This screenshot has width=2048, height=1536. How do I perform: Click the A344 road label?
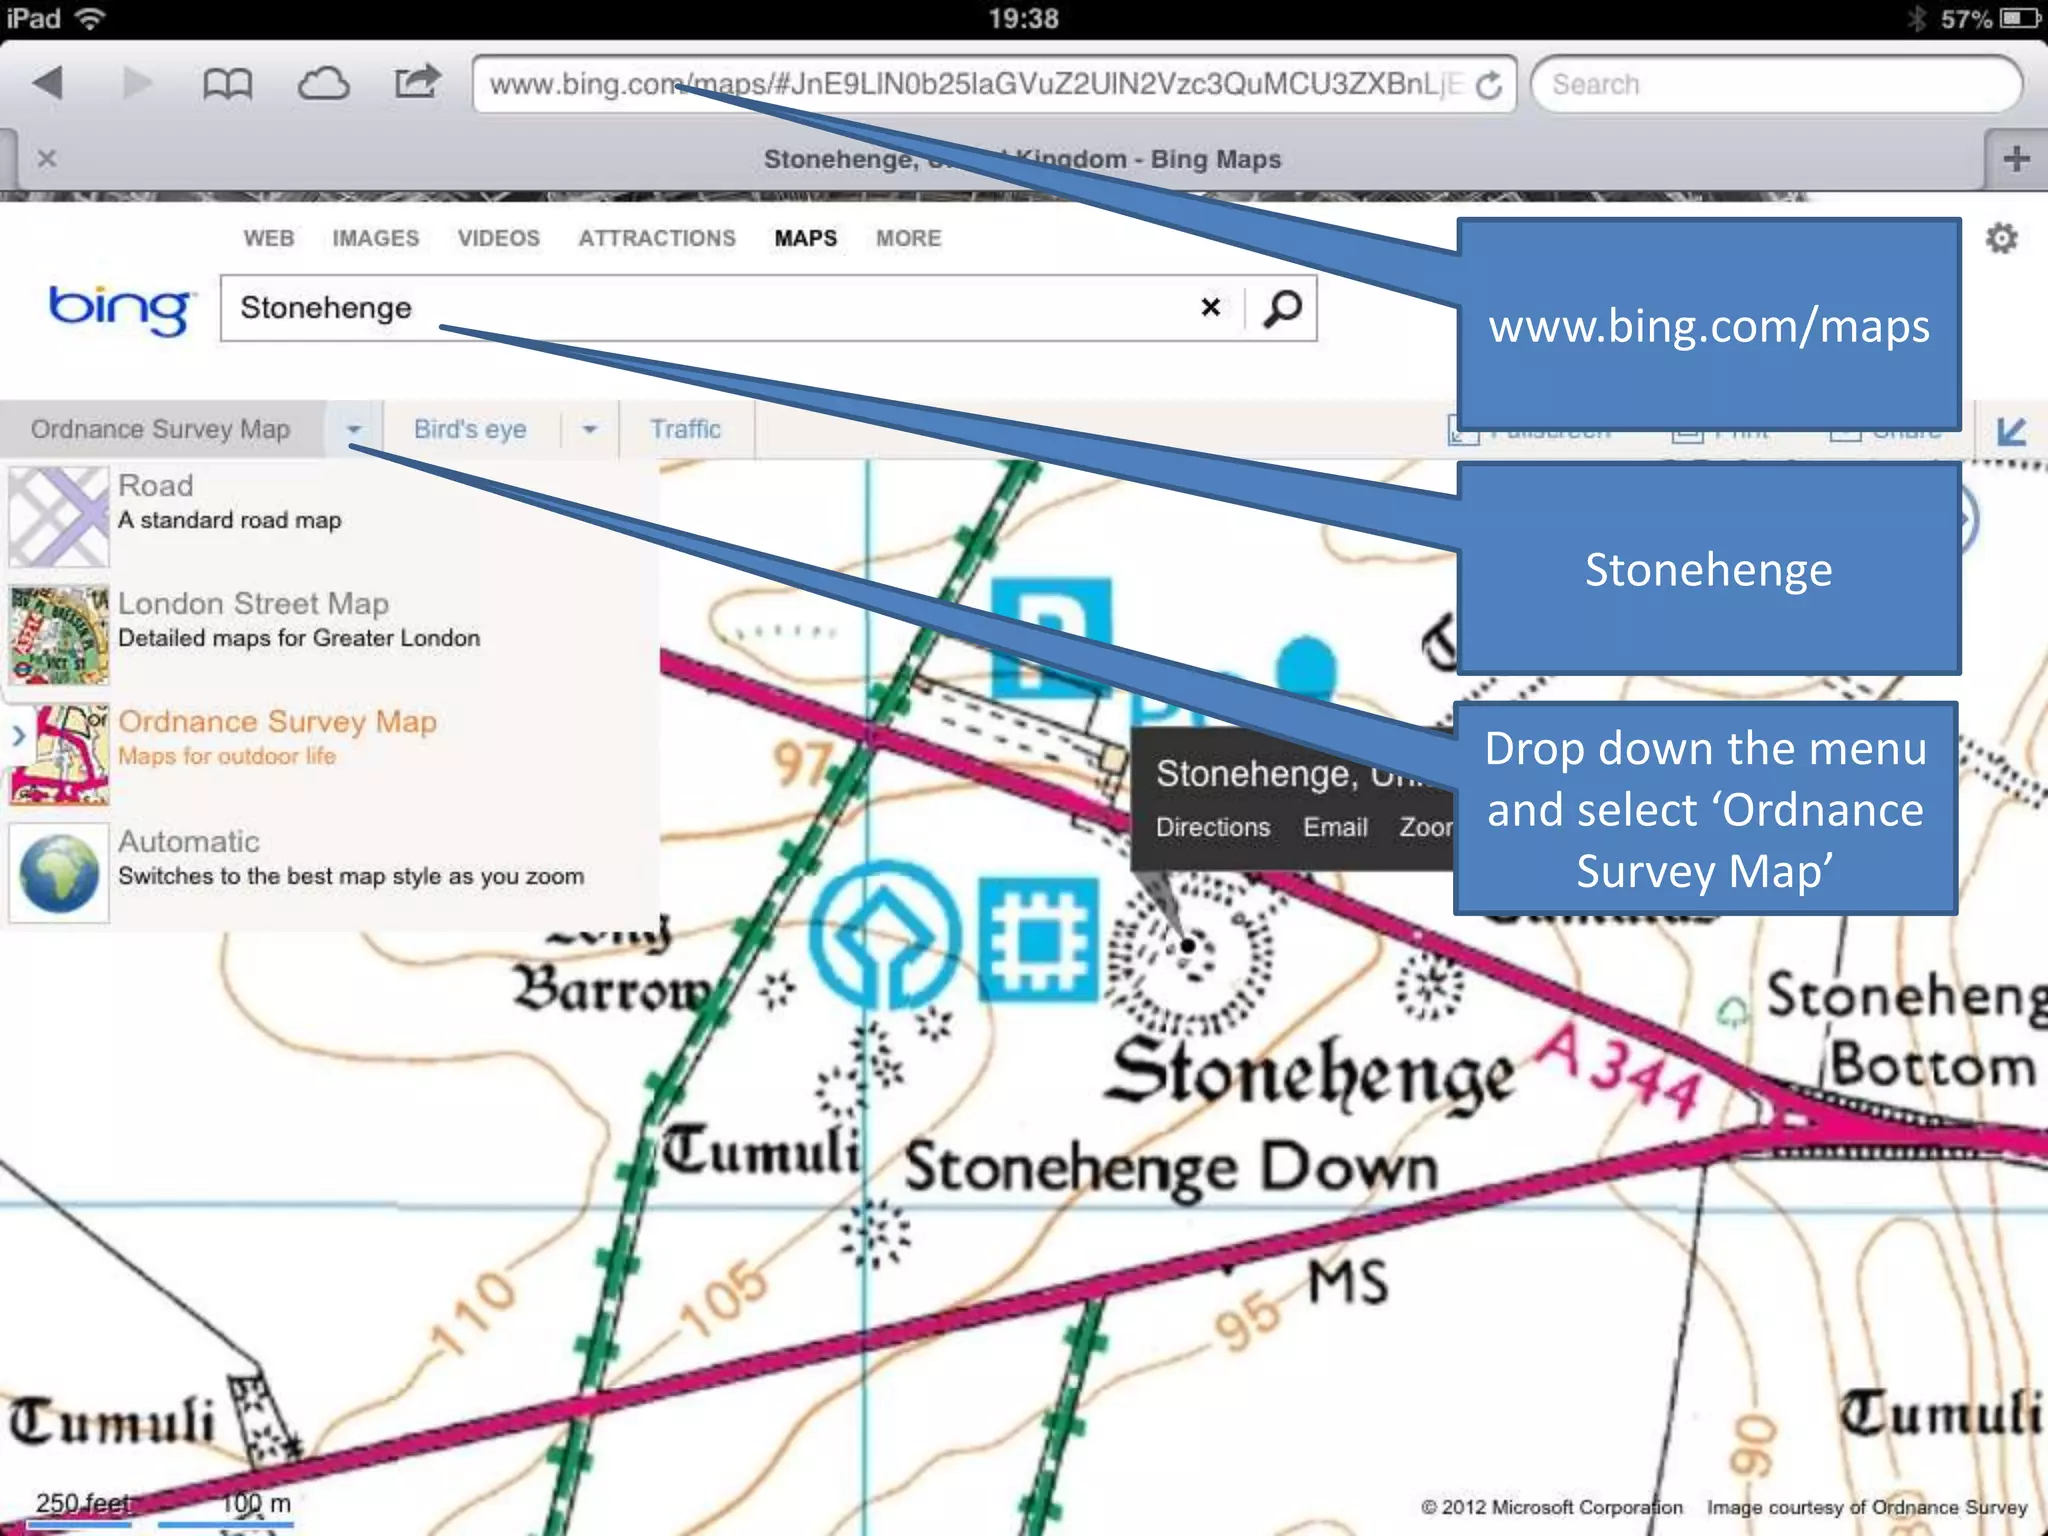pos(1619,1071)
